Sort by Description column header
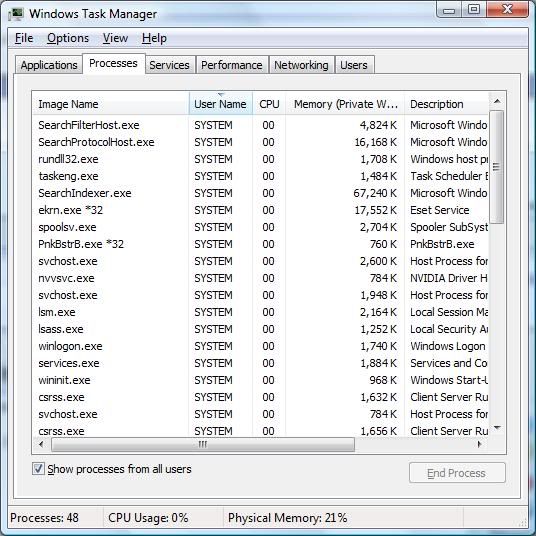 (x=446, y=104)
